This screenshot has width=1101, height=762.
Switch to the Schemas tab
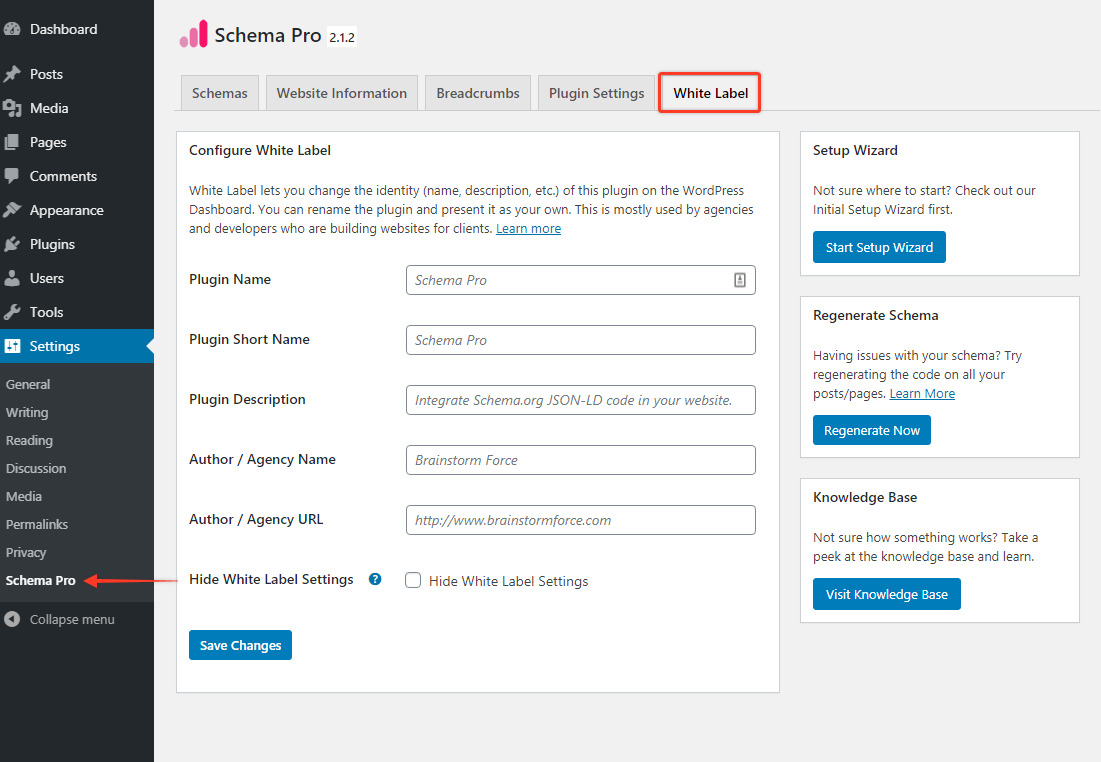point(219,92)
